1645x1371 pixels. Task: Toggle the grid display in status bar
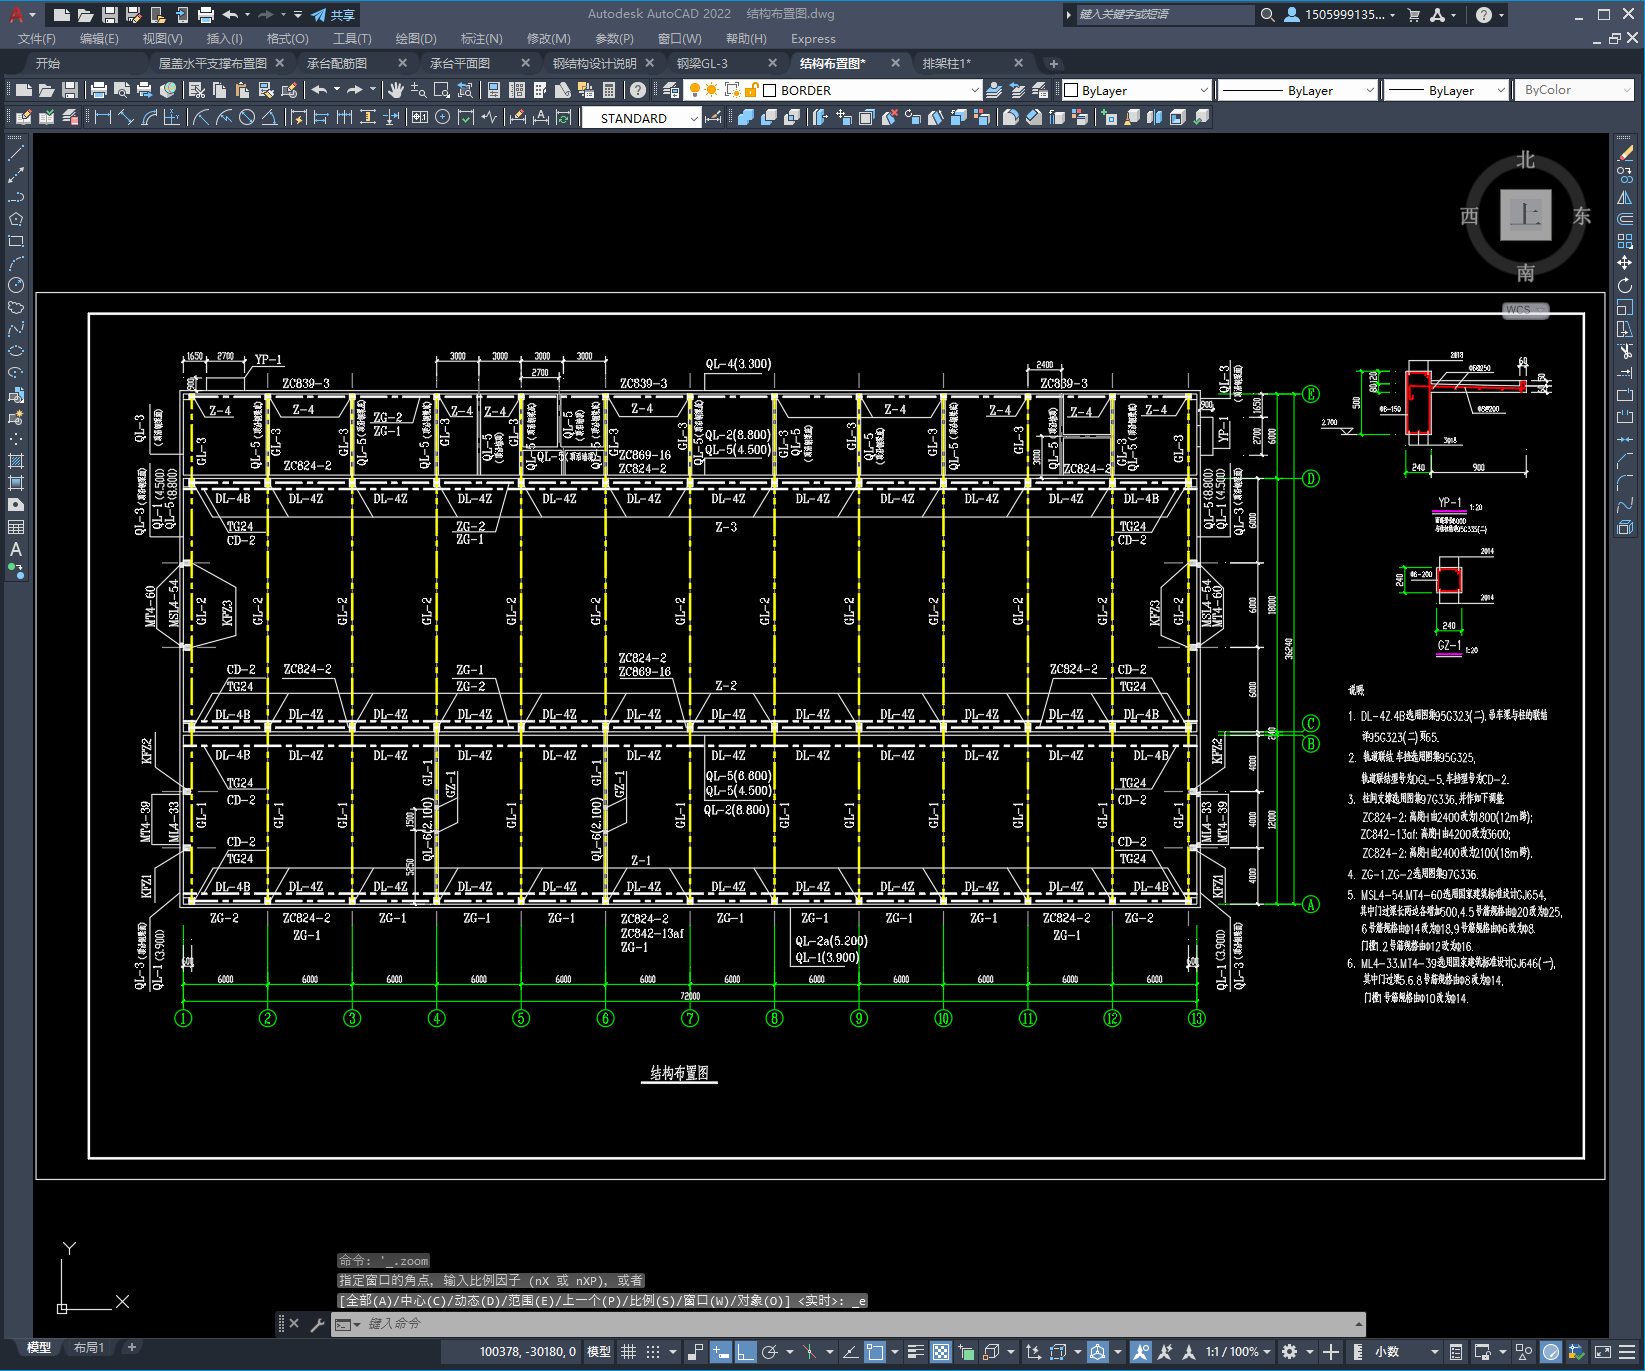tap(628, 1352)
